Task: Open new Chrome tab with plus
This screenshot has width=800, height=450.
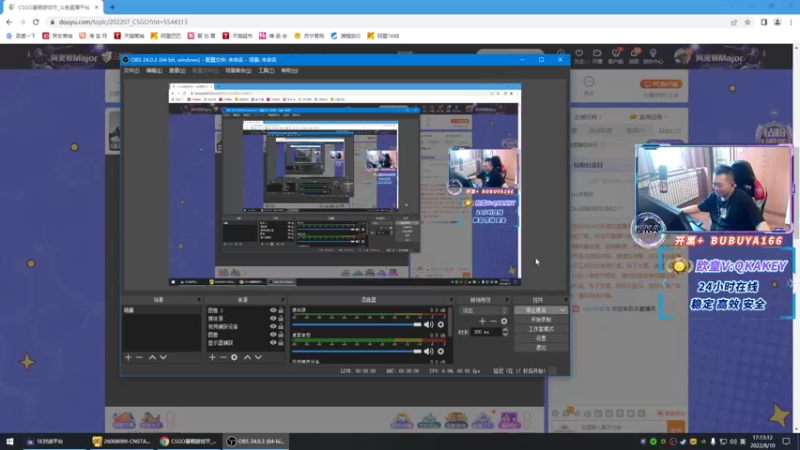Action: [112, 7]
